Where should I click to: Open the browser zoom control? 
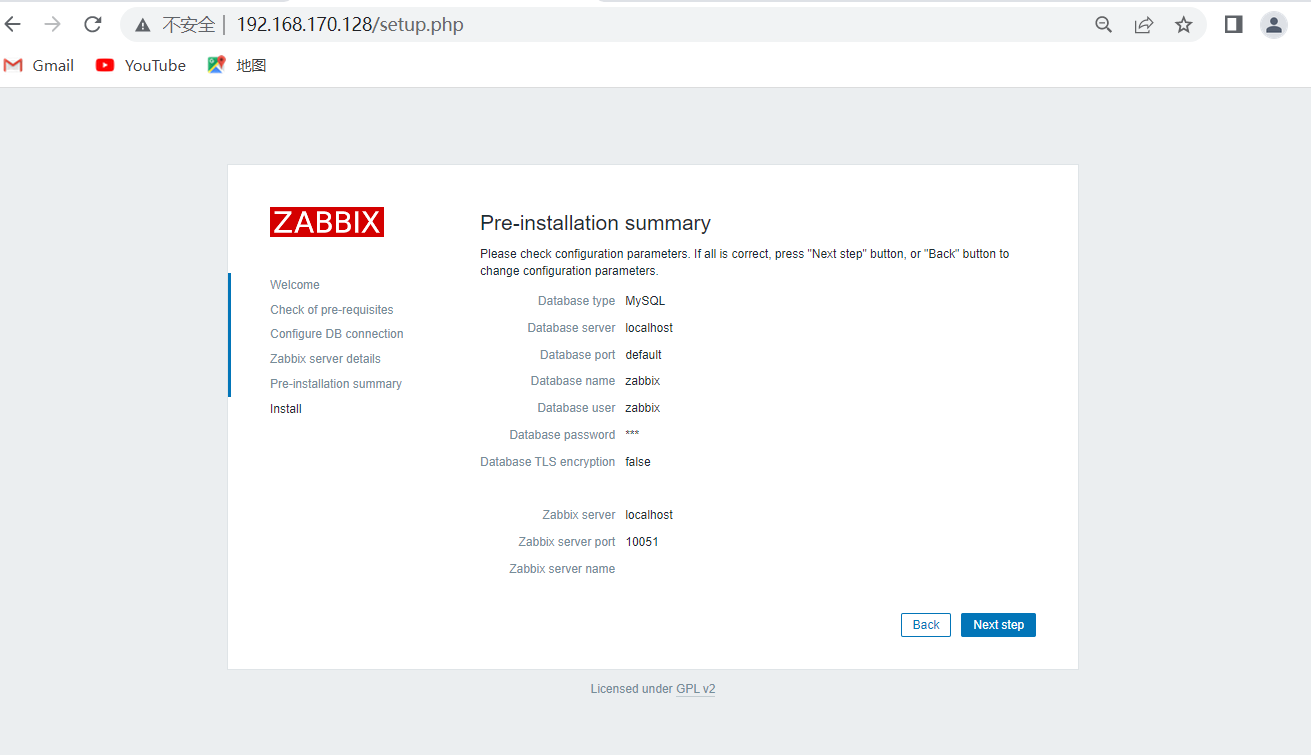click(1104, 25)
